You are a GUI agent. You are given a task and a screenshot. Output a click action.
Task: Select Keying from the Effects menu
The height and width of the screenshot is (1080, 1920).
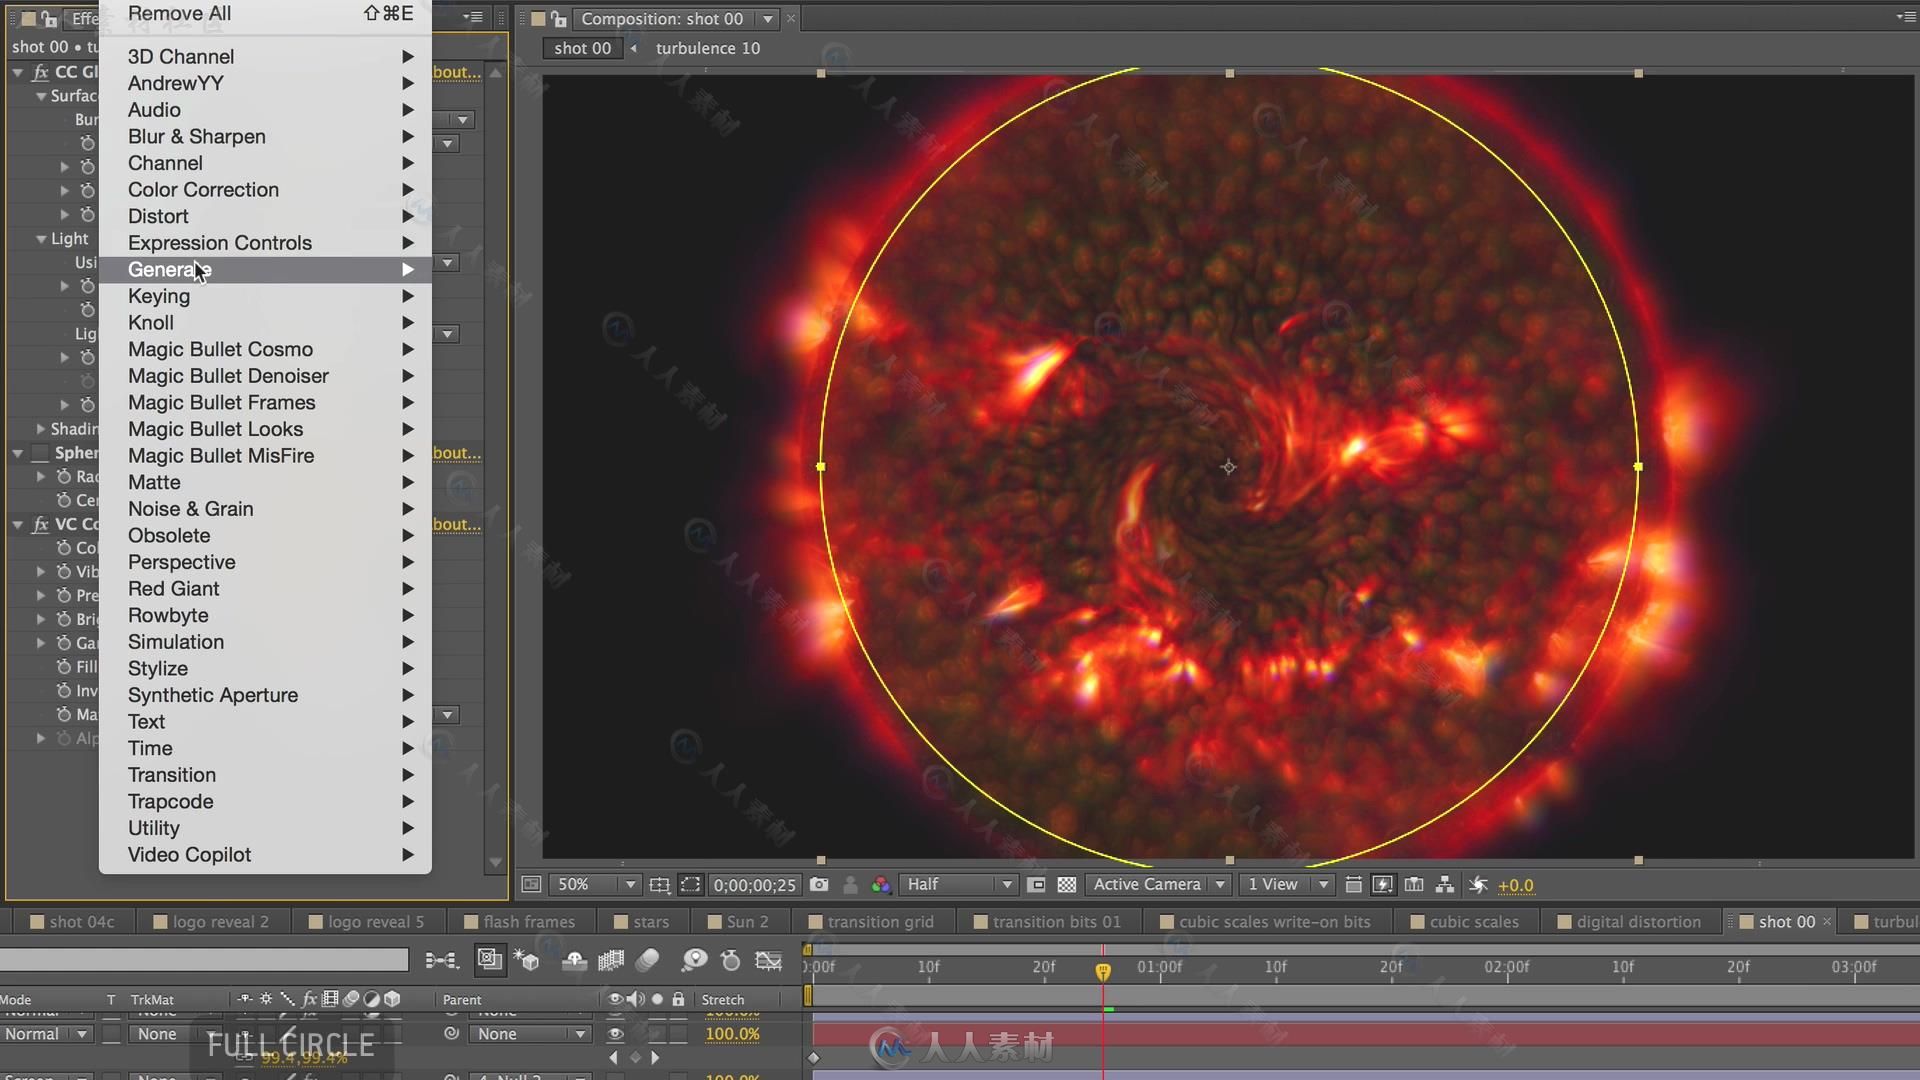[x=158, y=295]
